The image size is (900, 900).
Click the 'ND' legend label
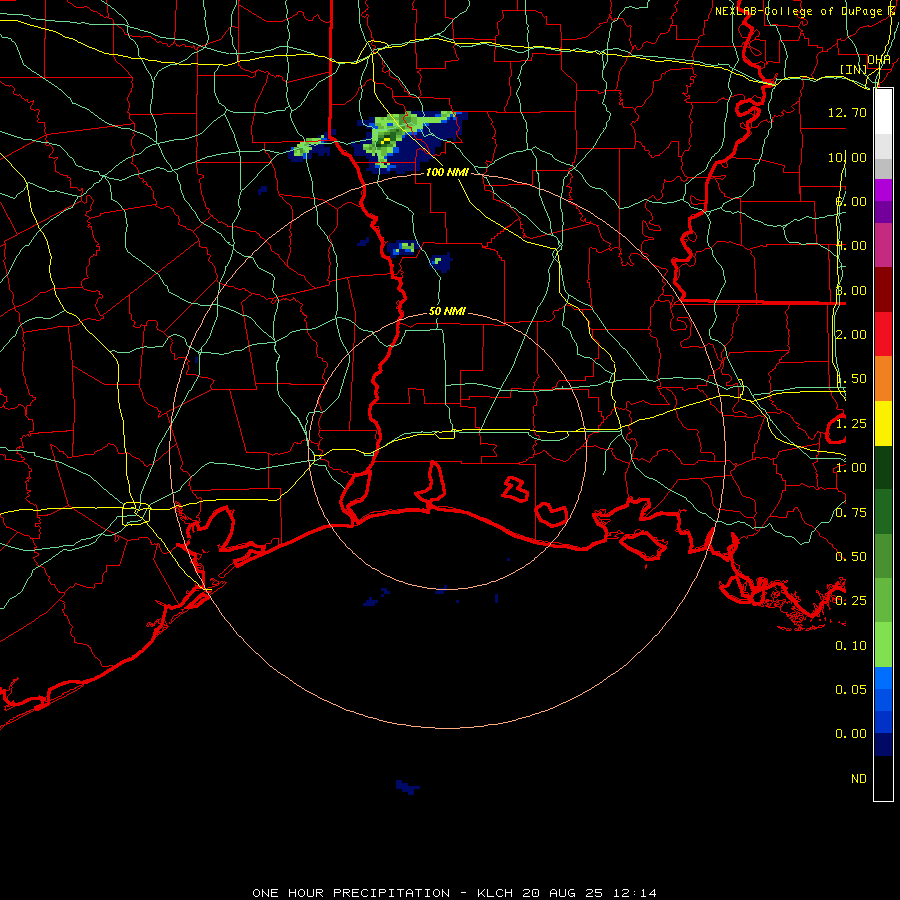(x=859, y=779)
